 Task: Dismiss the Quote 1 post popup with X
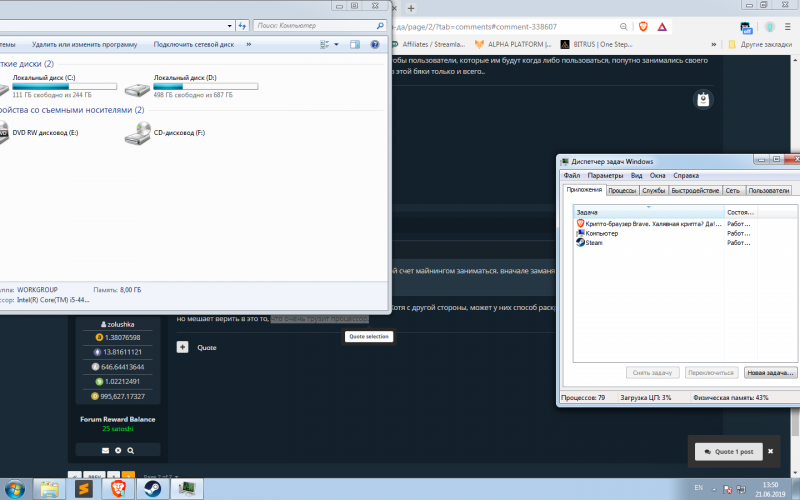click(770, 452)
